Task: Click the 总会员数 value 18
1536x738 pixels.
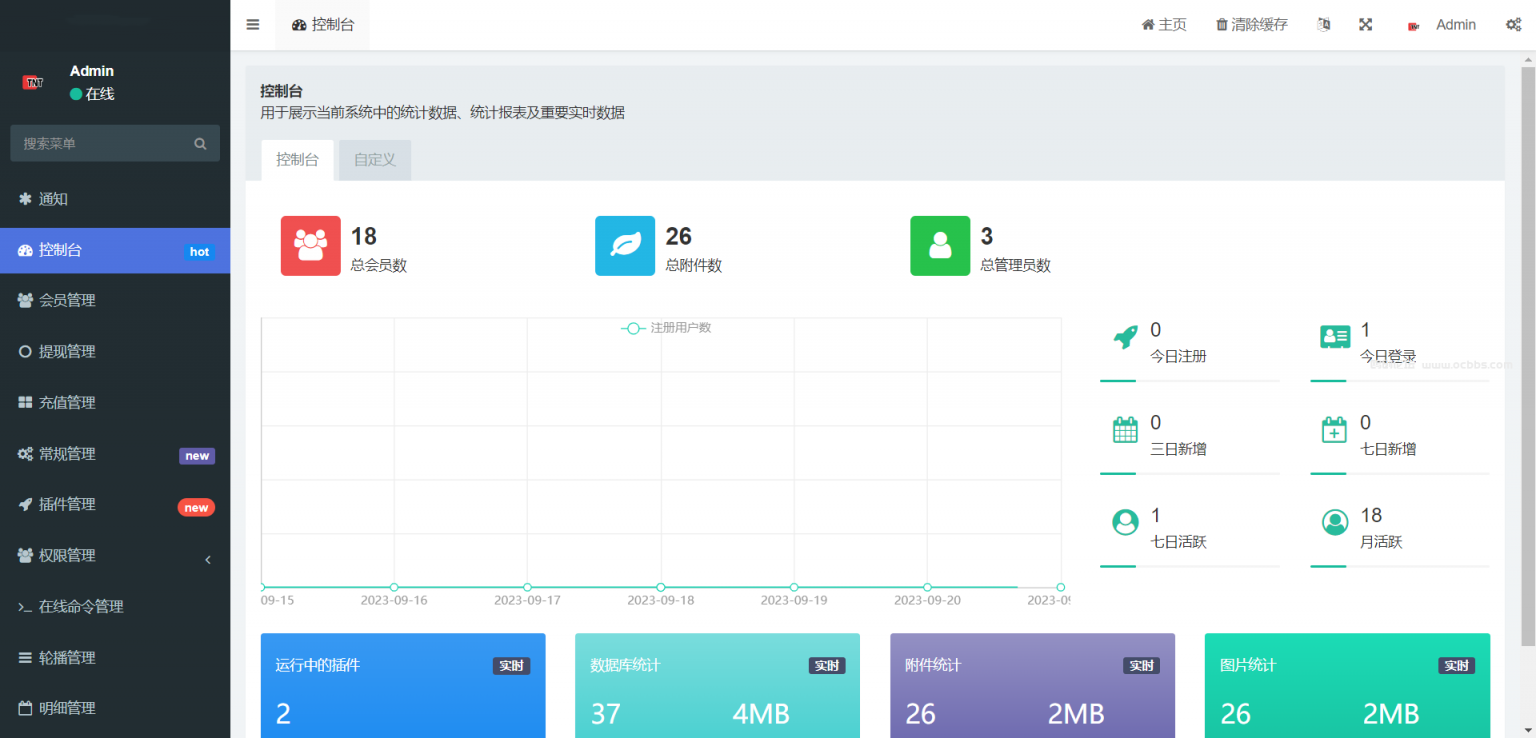Action: tap(364, 236)
